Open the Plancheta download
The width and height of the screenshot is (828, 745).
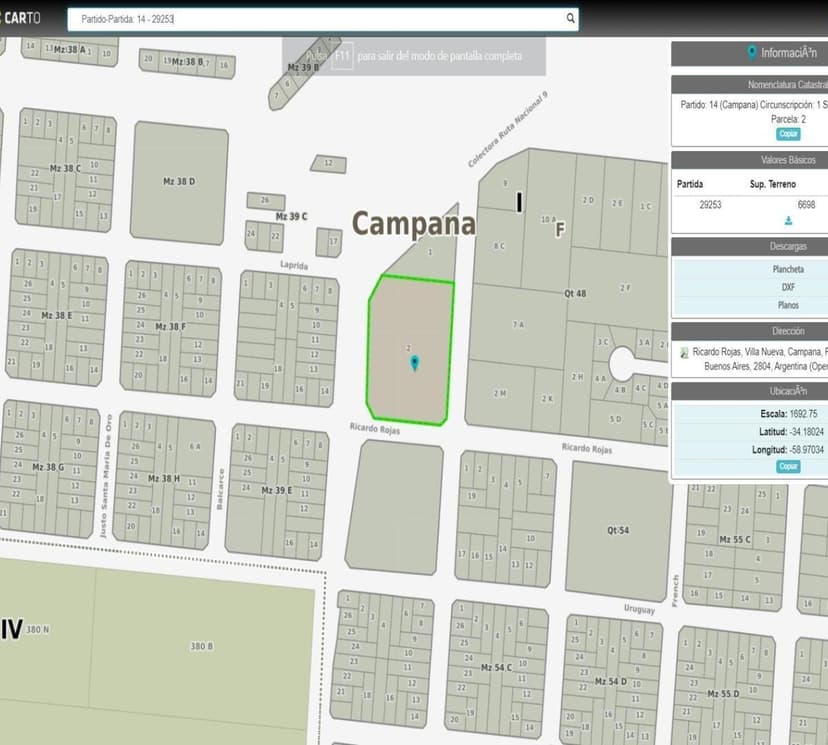788,269
